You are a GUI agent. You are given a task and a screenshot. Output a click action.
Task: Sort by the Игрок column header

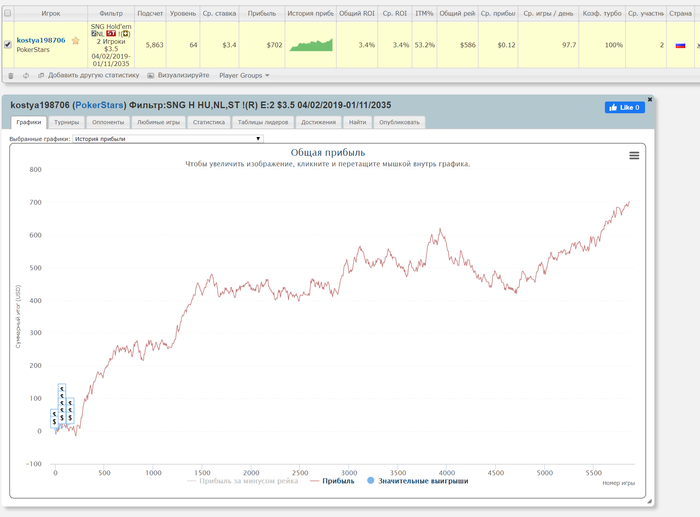[x=50, y=13]
